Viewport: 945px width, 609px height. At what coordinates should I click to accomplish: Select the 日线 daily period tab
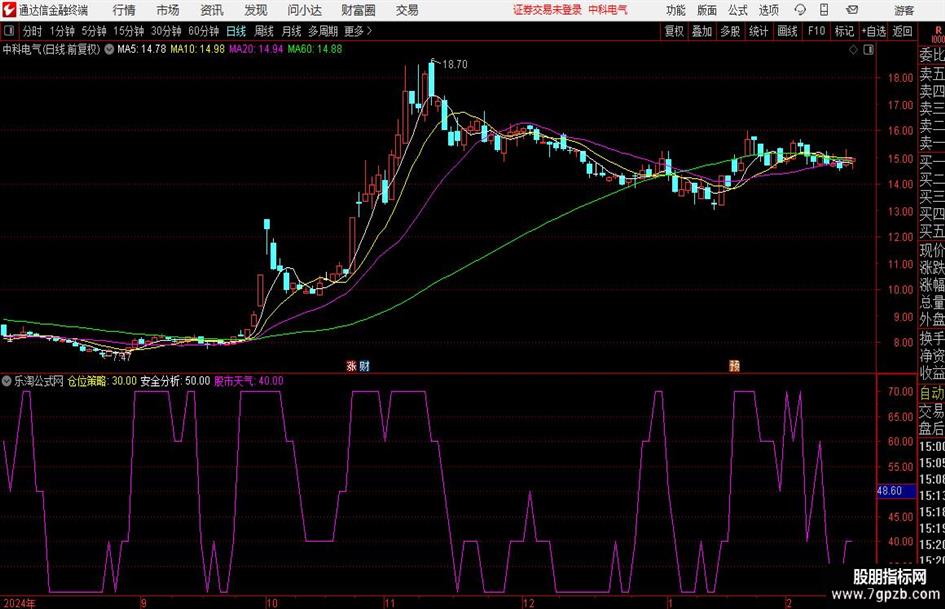coord(236,31)
